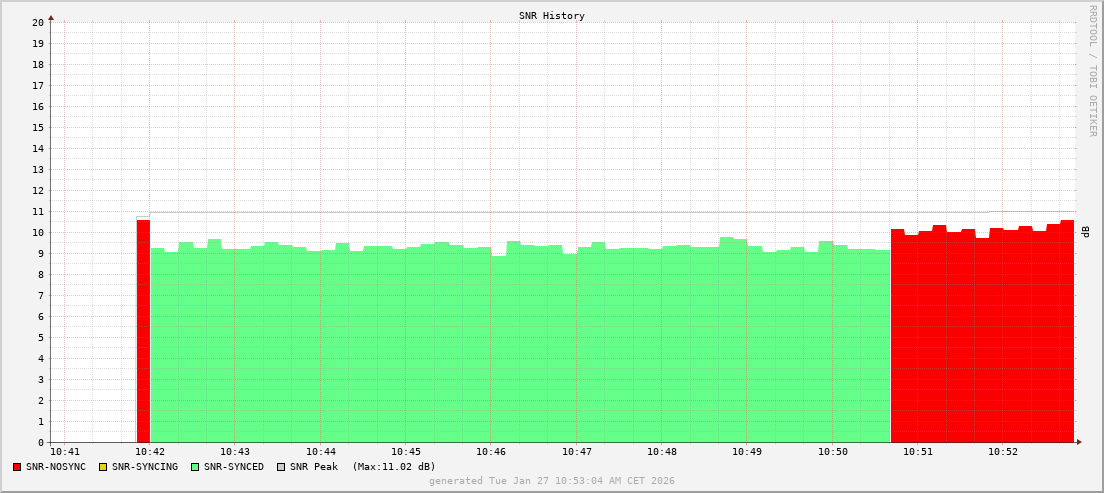Click the dB unit label on right
This screenshot has width=1104, height=493.
coord(1085,232)
